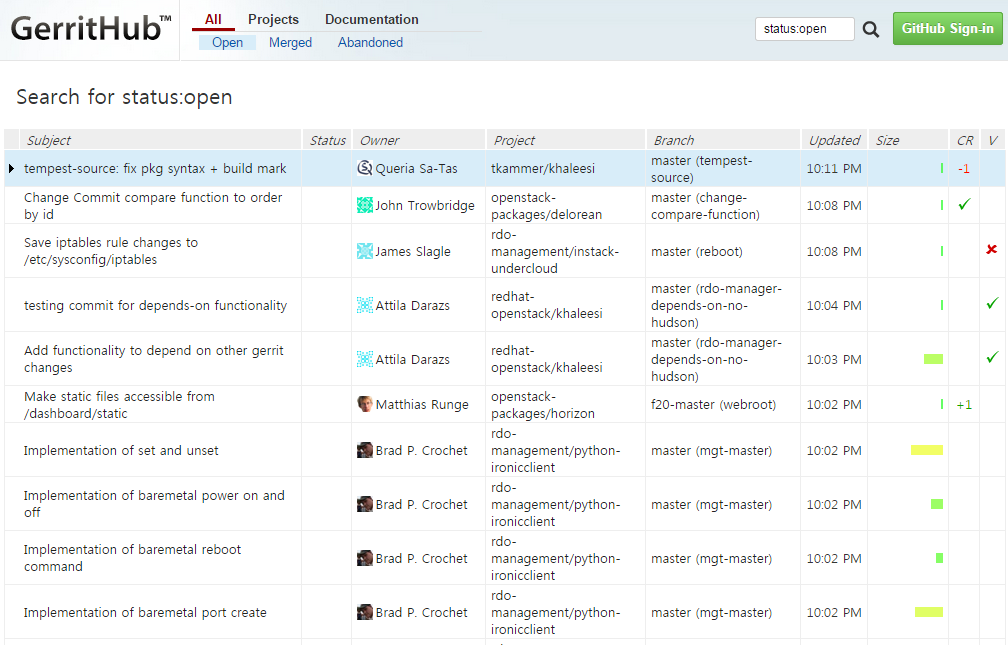Click project openstack-packages/horizon
This screenshot has width=1008, height=645.
[543, 405]
